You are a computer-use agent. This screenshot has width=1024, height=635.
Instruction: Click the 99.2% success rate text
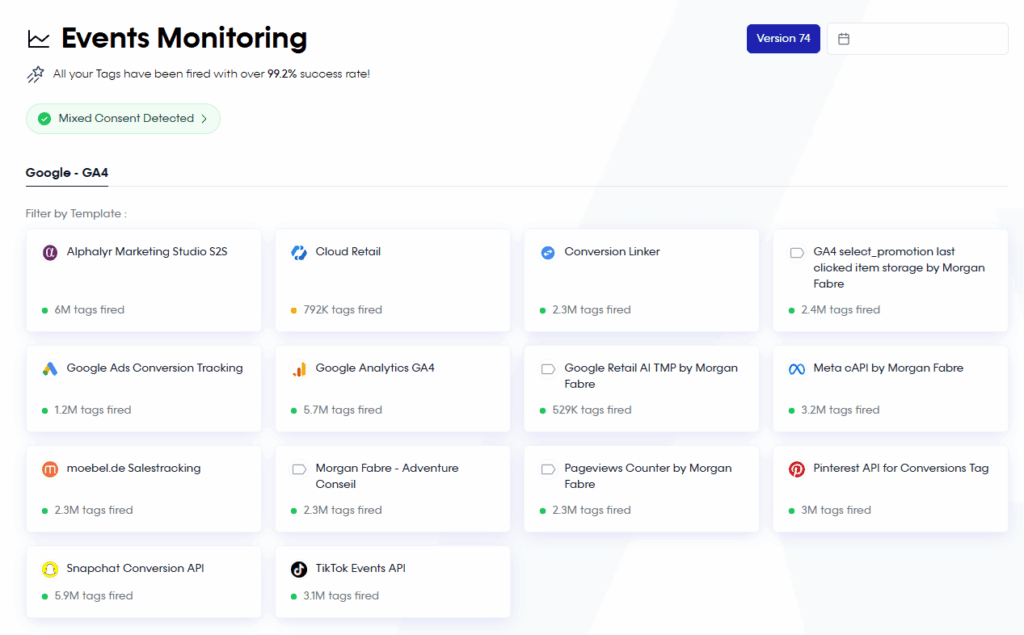coord(281,74)
